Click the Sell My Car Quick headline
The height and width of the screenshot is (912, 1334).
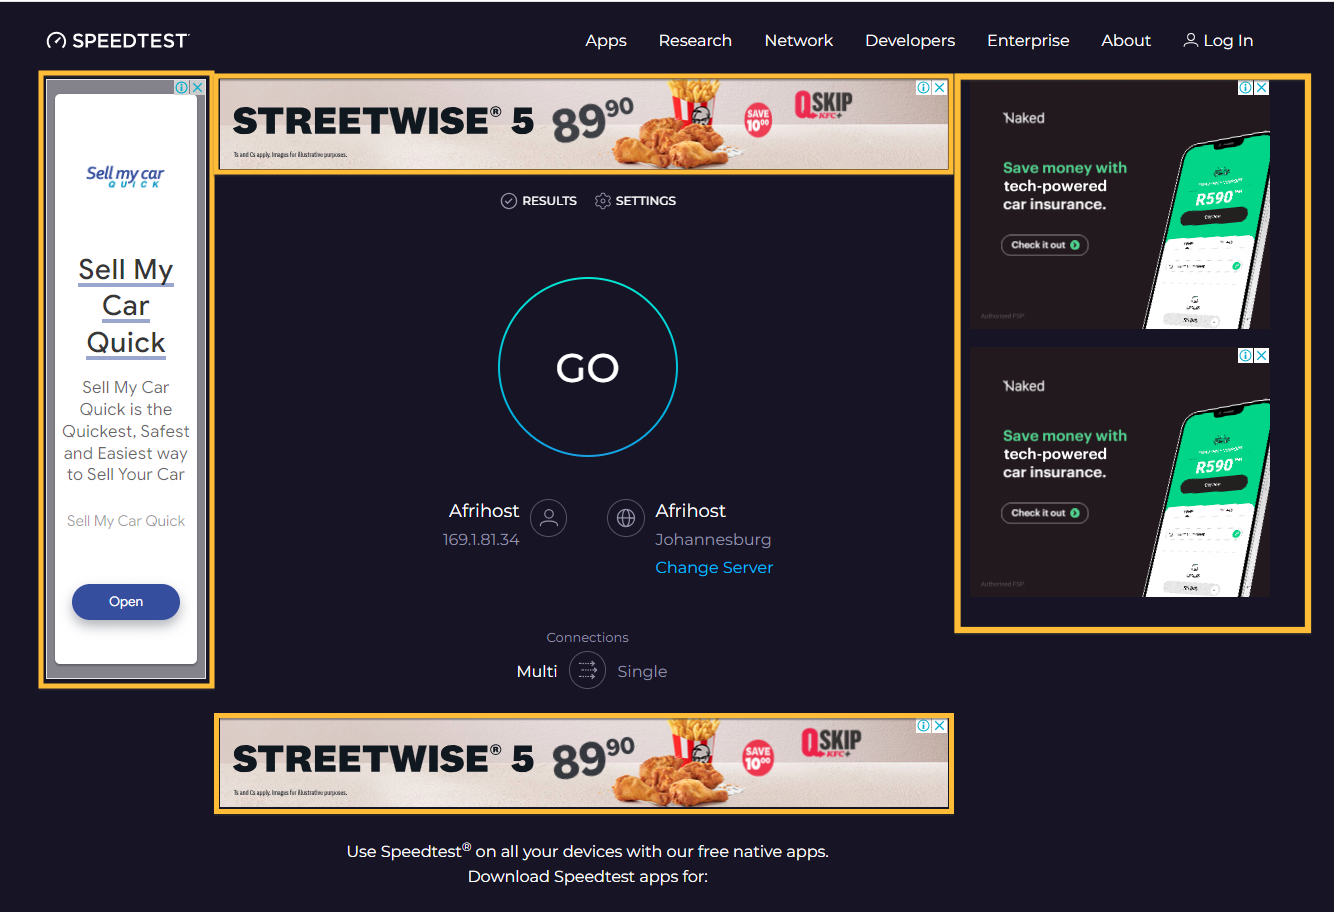coord(126,306)
